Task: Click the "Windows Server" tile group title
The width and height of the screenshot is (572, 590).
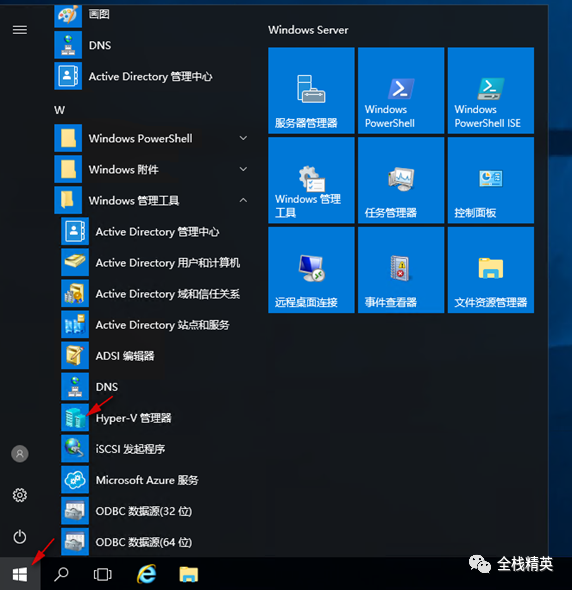Action: click(308, 30)
